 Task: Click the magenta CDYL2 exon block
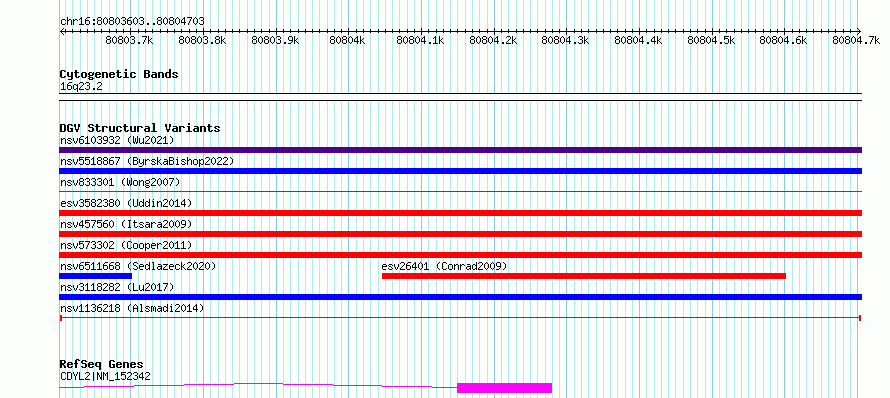505,388
